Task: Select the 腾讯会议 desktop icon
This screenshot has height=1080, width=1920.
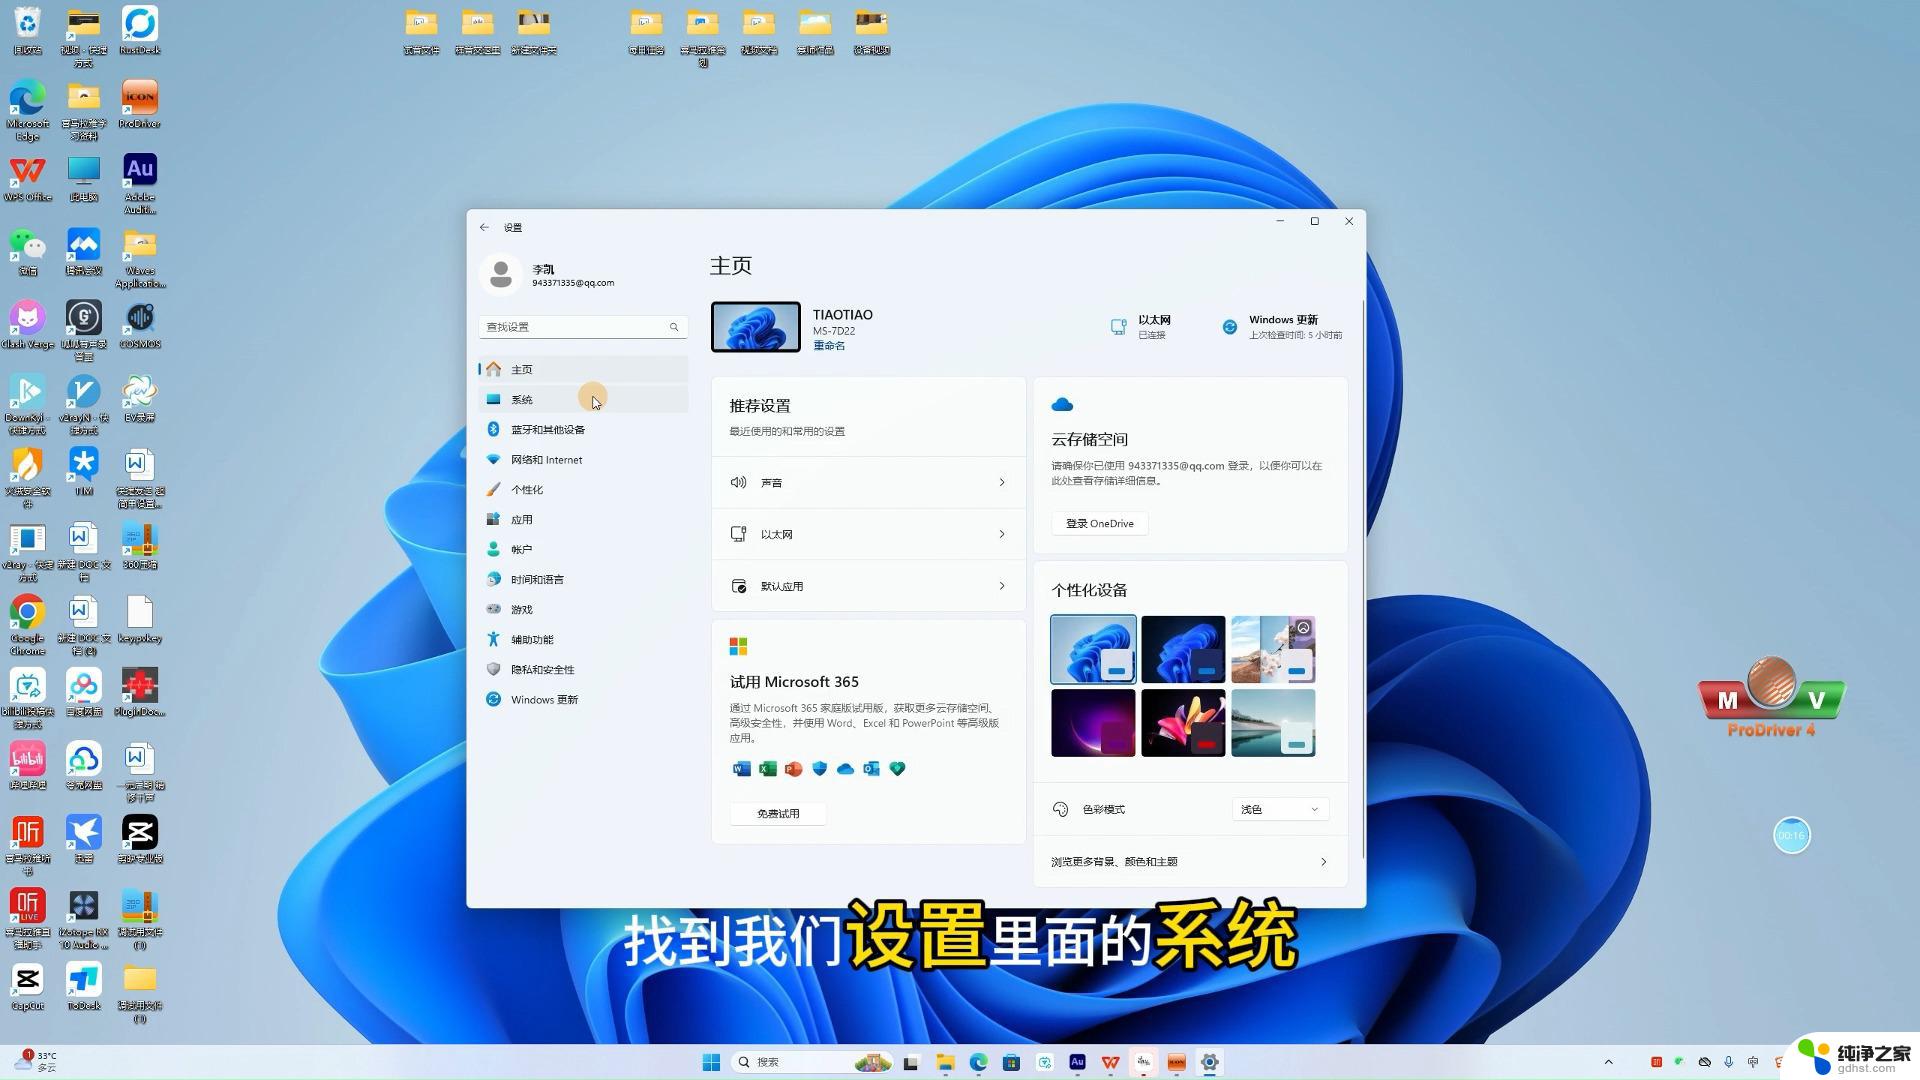Action: tap(84, 252)
